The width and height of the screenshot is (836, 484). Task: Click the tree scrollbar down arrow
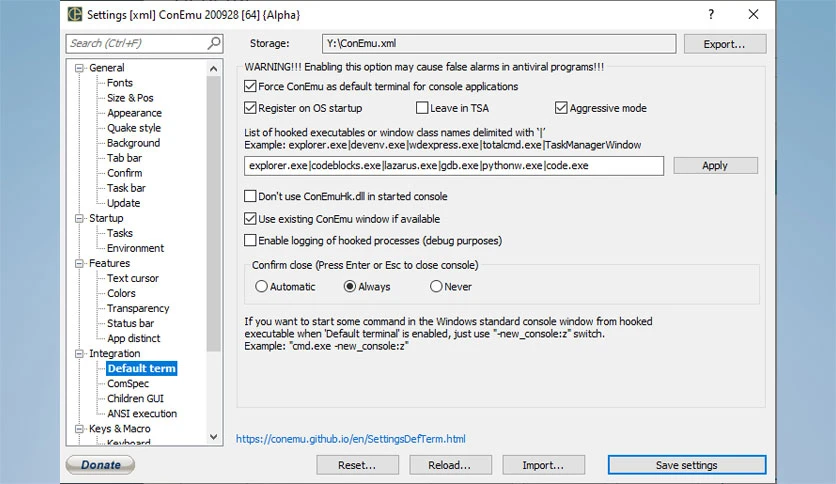213,437
